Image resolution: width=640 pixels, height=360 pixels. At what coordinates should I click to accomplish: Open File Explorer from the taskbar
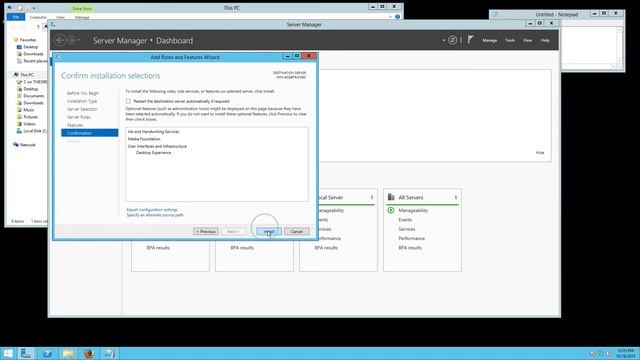coord(68,353)
